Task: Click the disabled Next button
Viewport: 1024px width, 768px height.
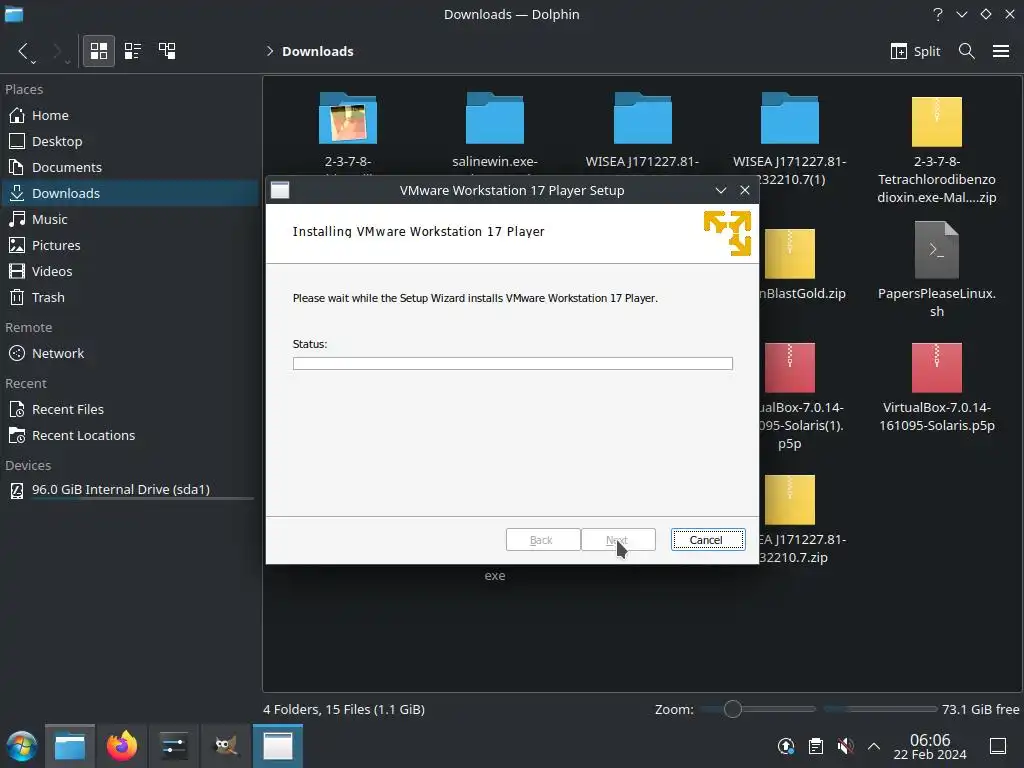Action: click(x=618, y=540)
